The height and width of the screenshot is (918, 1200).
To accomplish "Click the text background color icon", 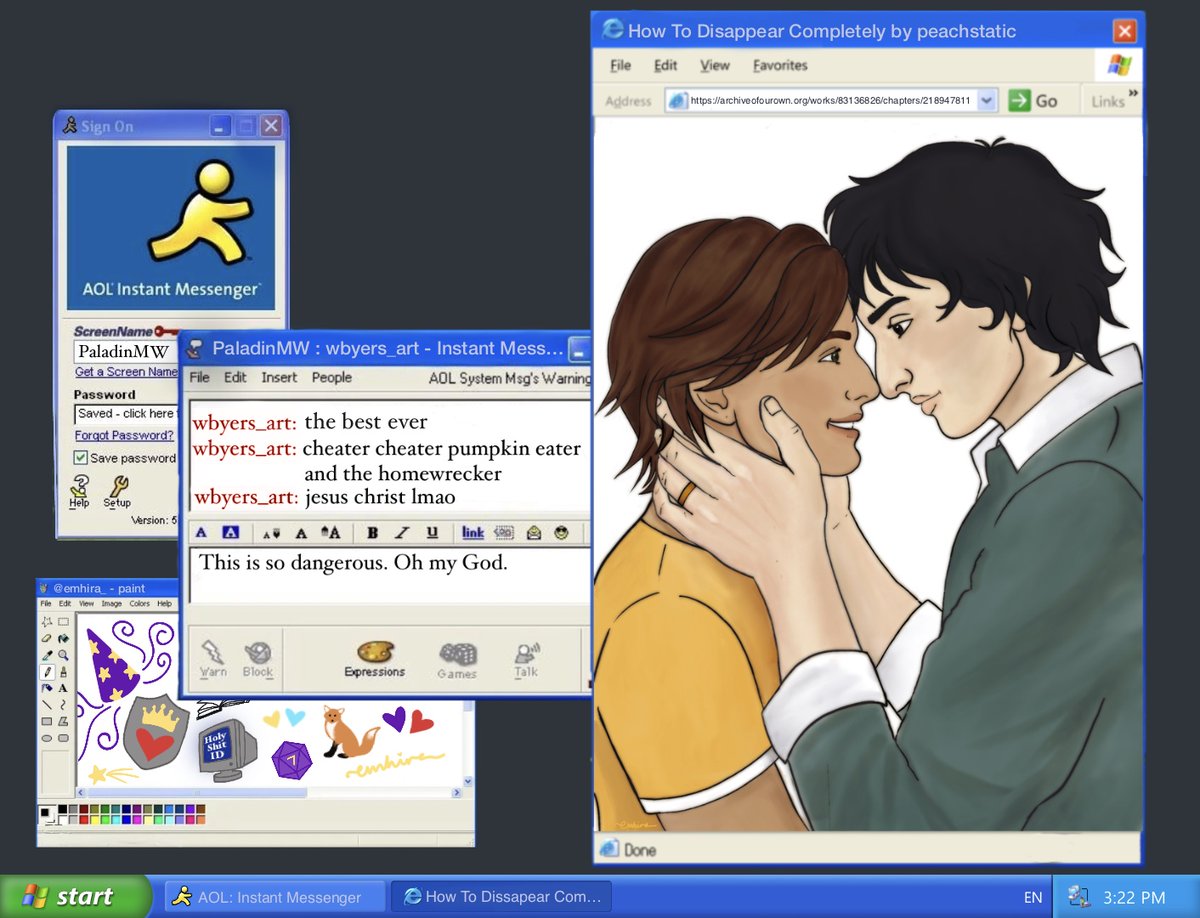I will [230, 532].
